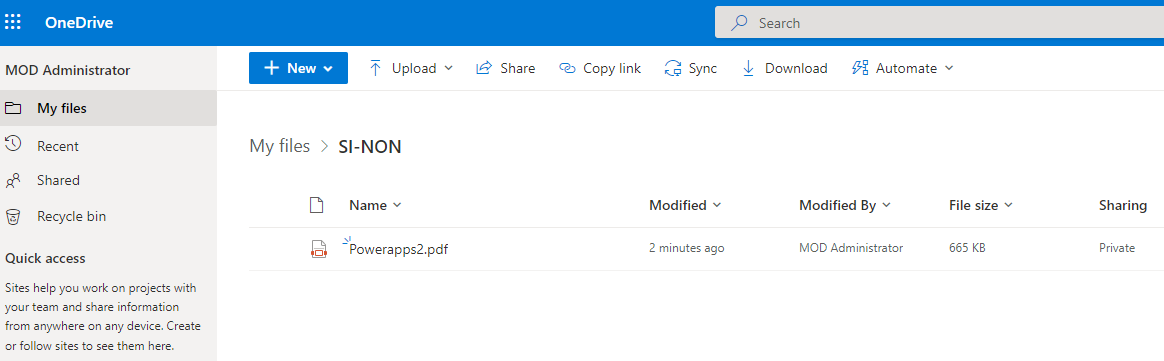Open the Name column sort dropdown
Image resolution: width=1164 pixels, height=361 pixels.
tap(376, 206)
